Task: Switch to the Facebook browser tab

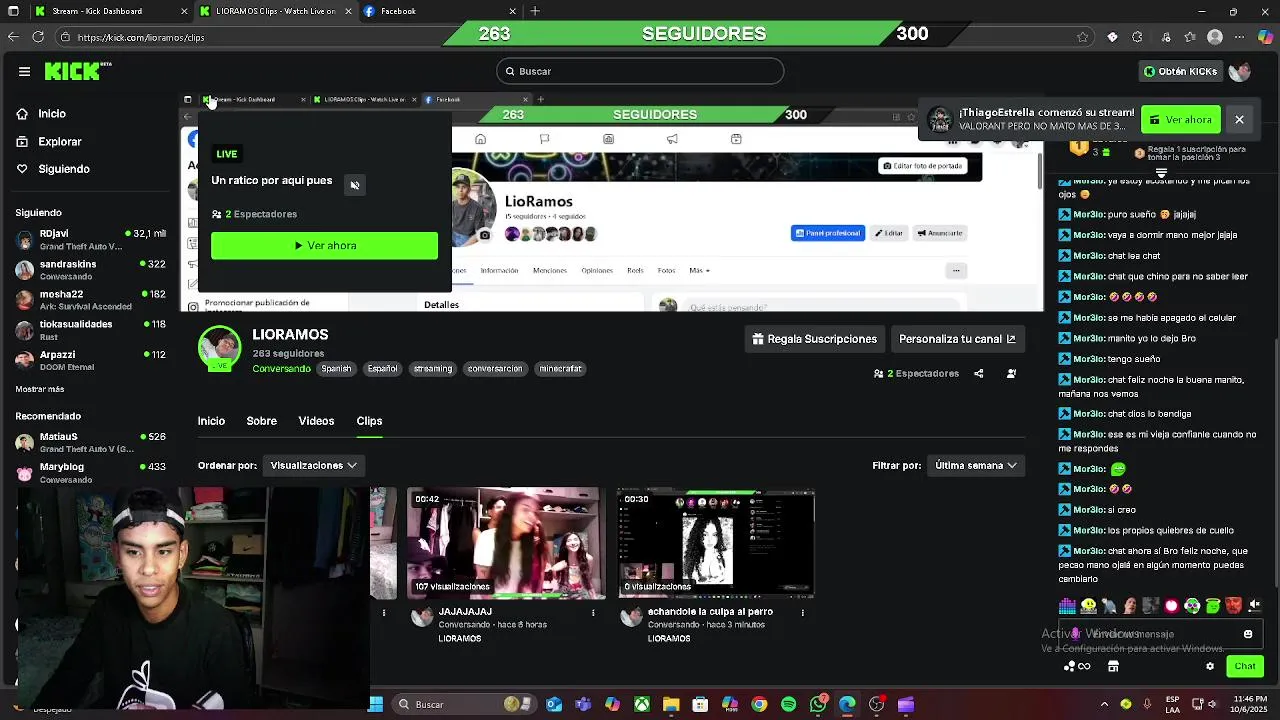Action: (440, 11)
